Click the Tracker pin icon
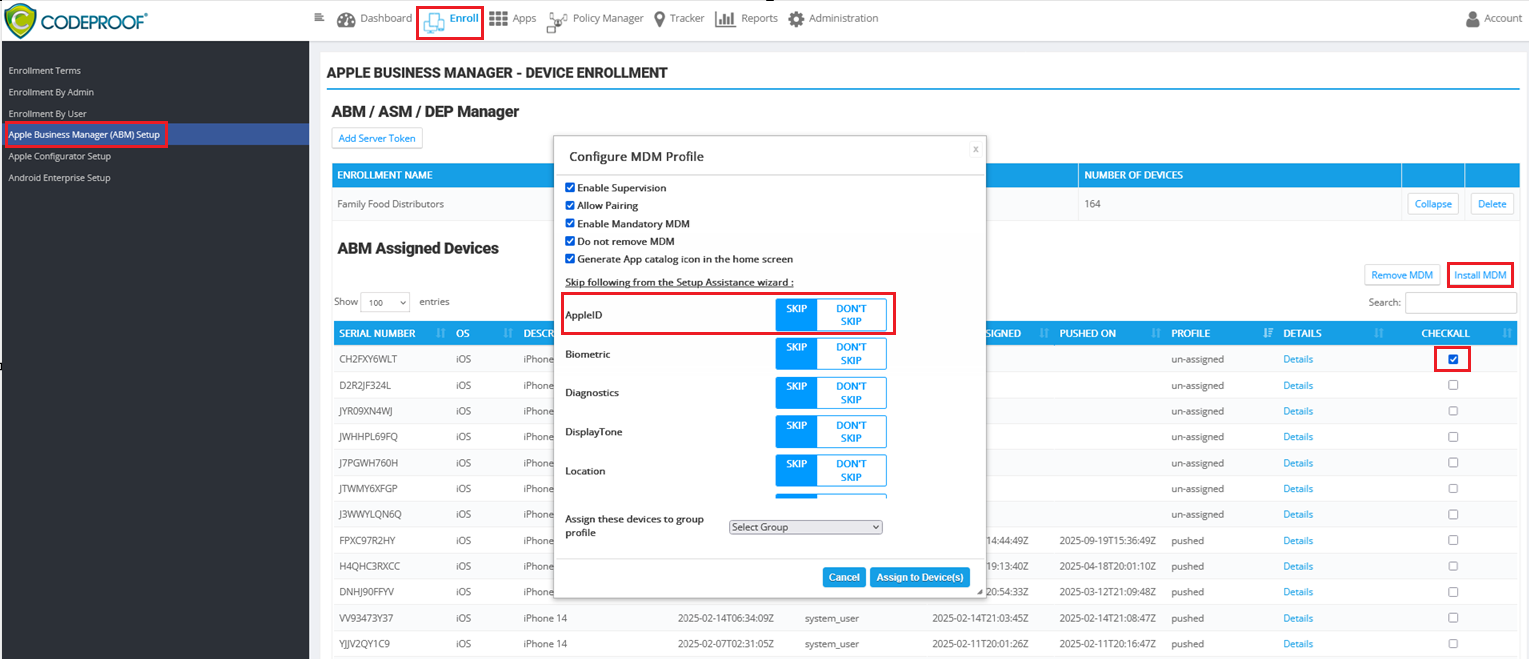 click(660, 20)
